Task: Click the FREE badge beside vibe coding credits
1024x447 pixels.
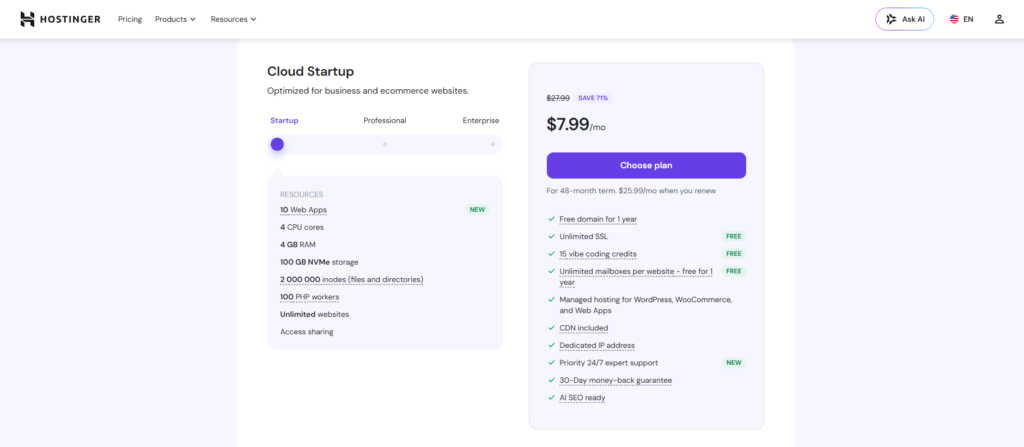Action: (733, 254)
